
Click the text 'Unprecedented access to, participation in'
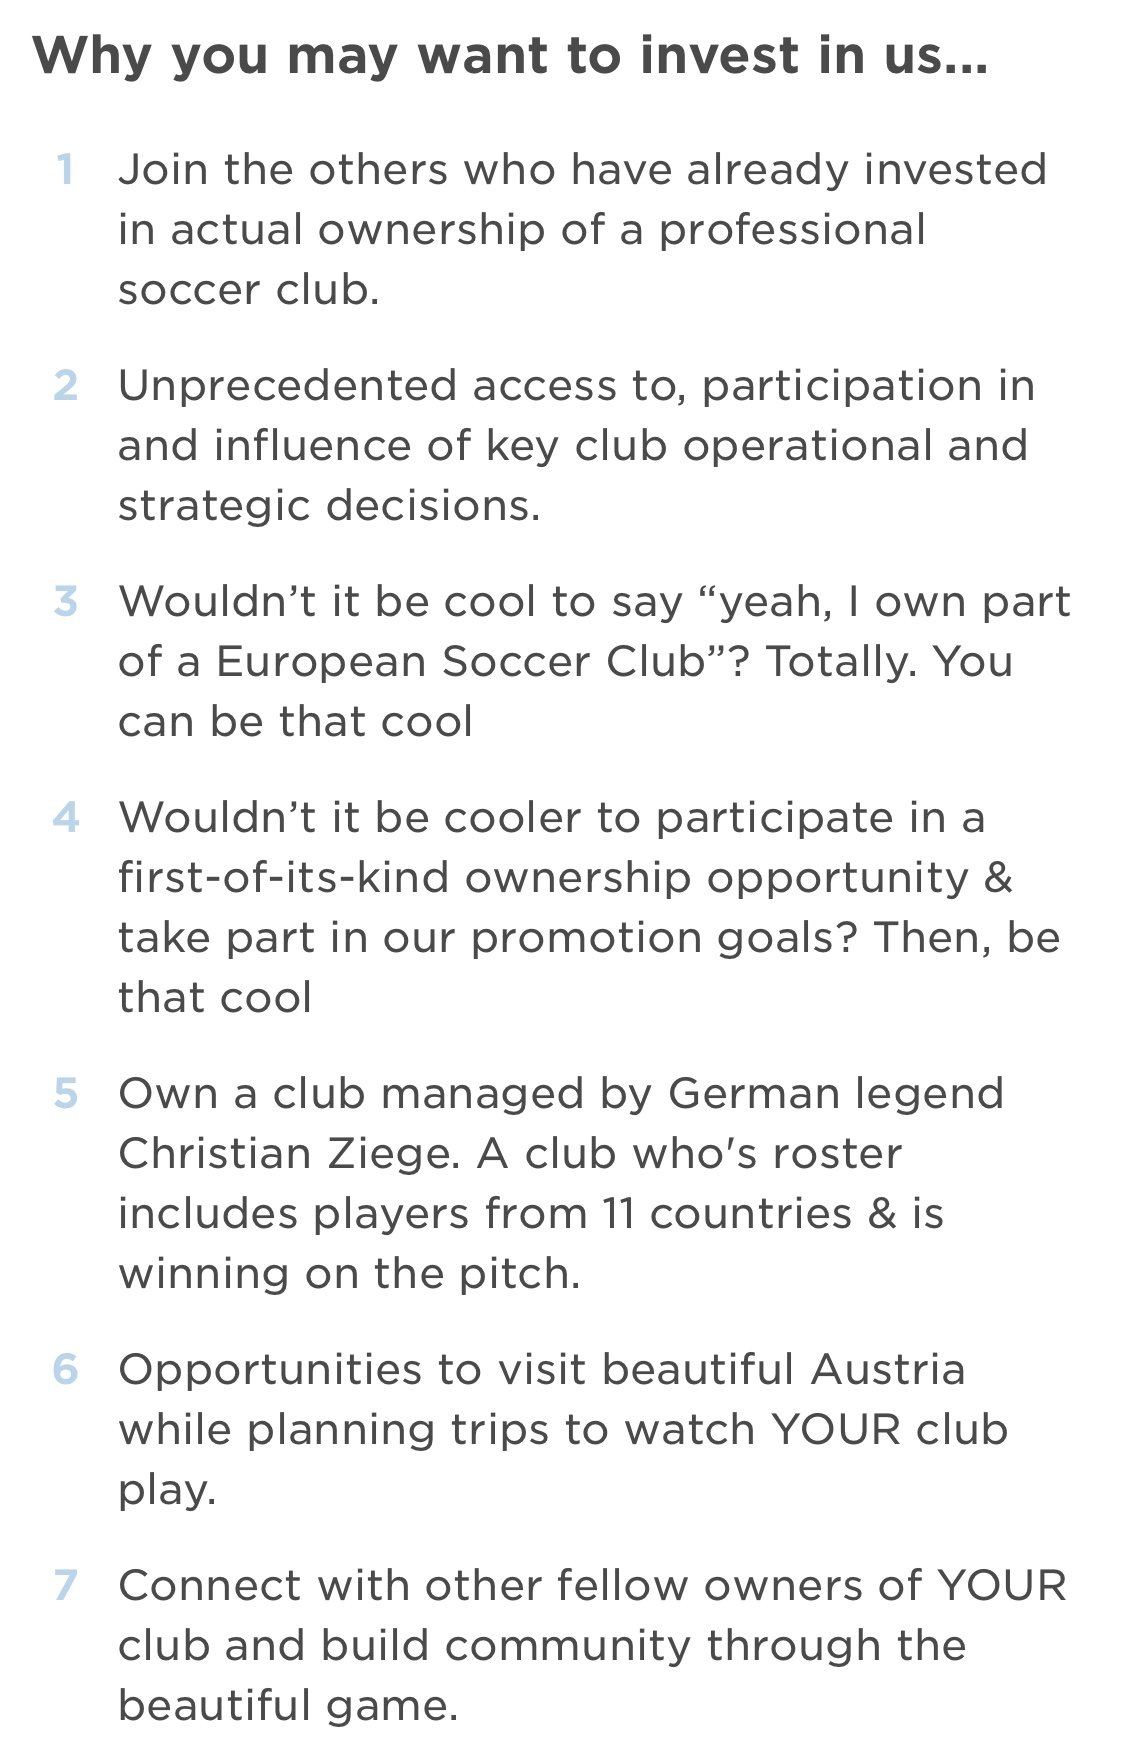click(576, 386)
